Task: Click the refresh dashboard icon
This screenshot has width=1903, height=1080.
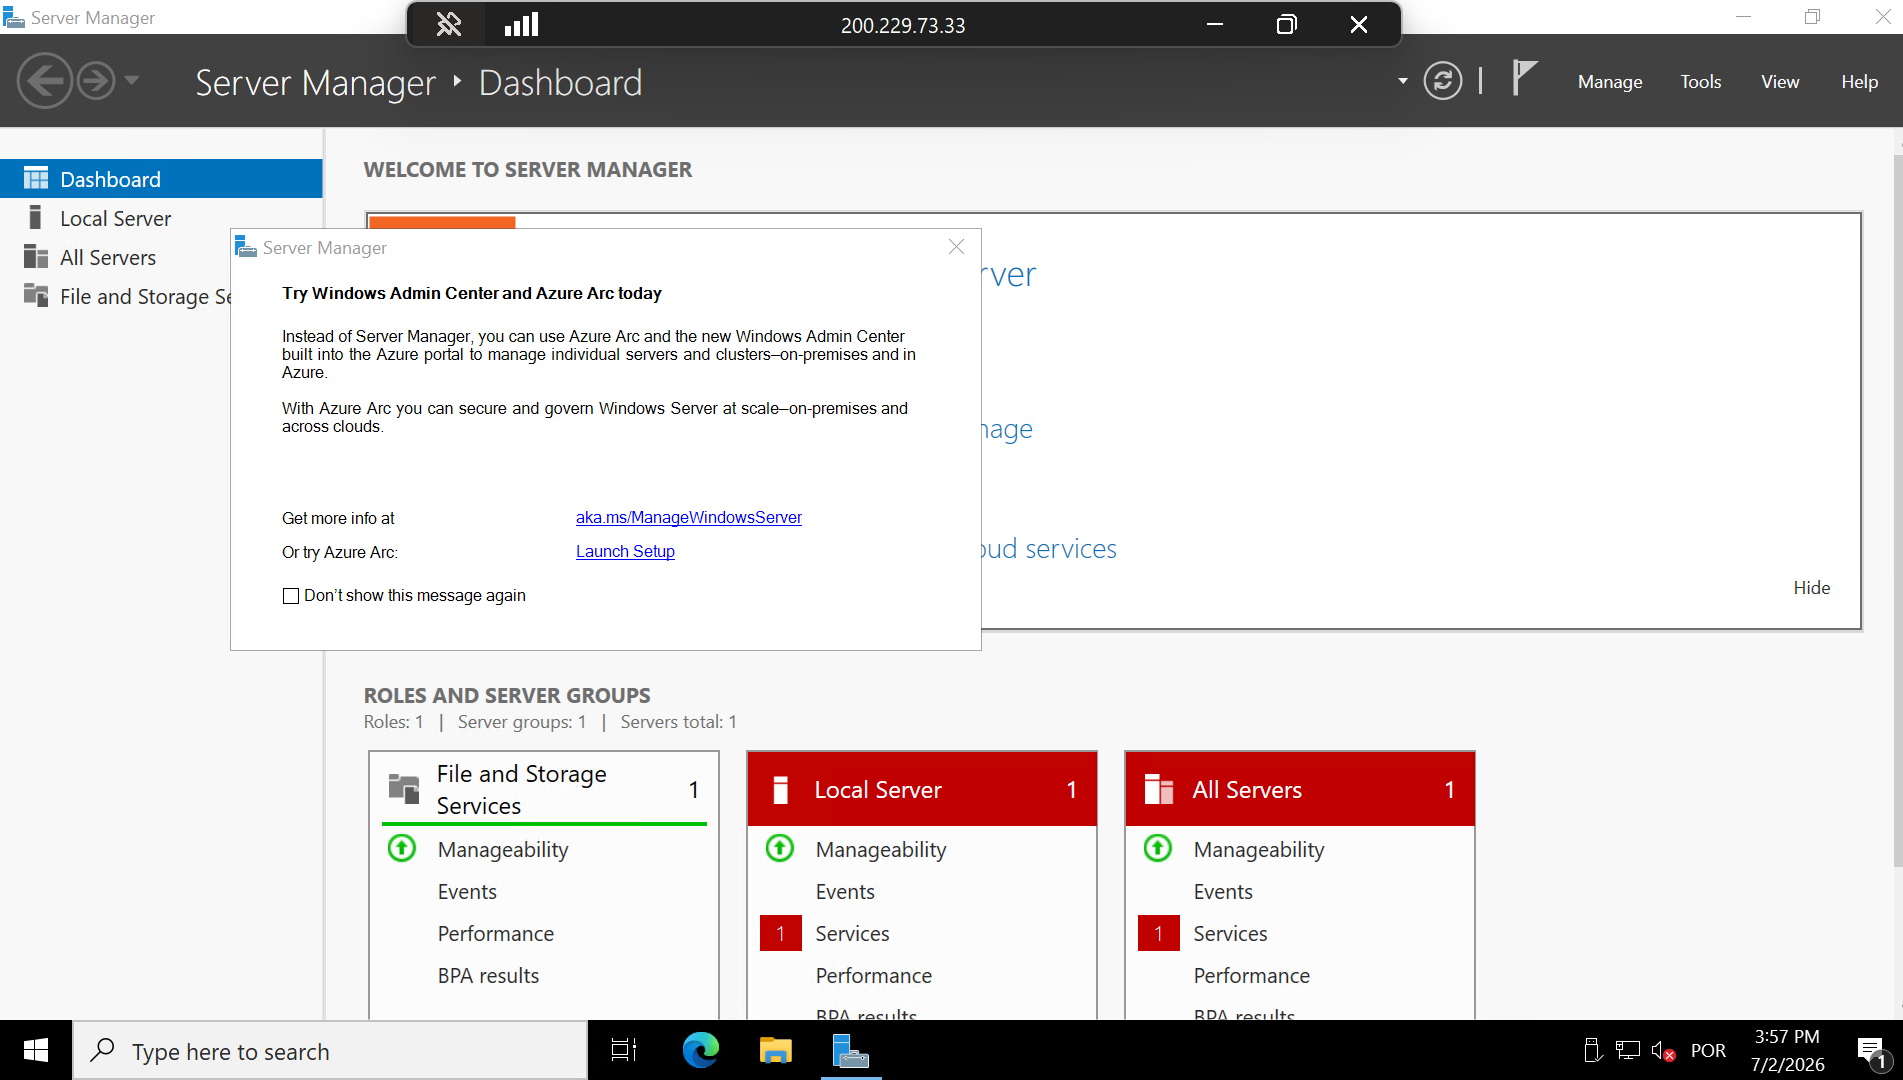Action: [x=1442, y=81]
